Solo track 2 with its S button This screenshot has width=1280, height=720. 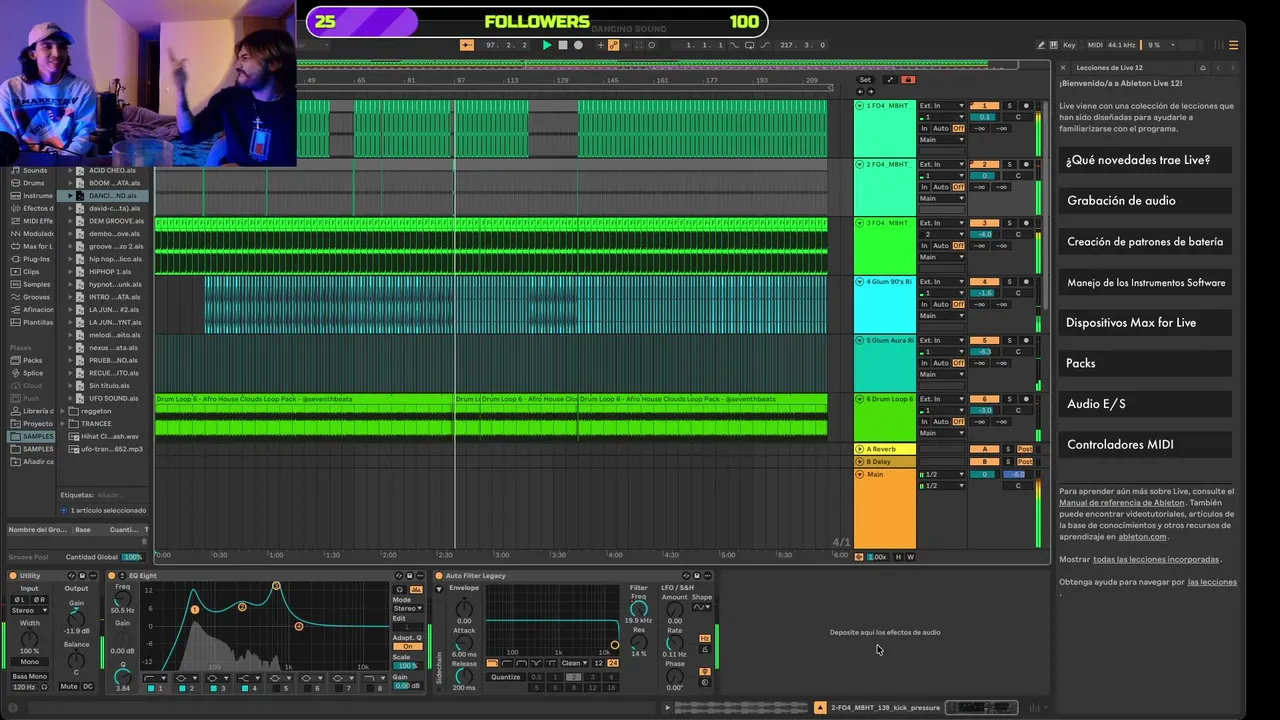(x=1009, y=164)
